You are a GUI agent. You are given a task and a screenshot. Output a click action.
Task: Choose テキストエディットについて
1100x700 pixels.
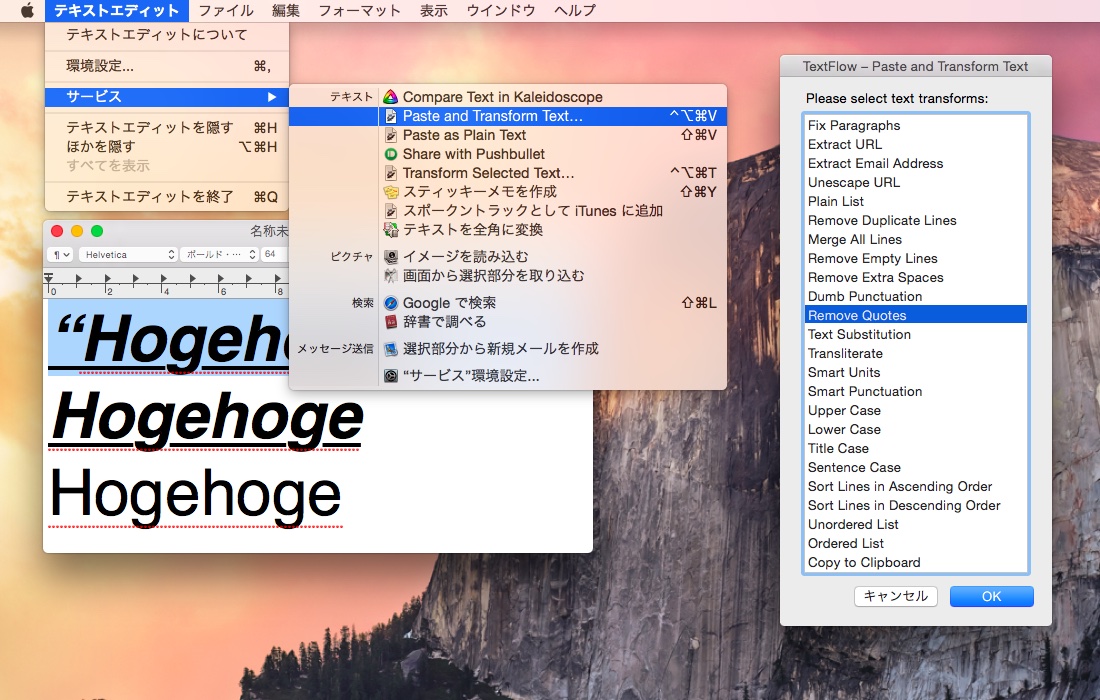pos(167,34)
